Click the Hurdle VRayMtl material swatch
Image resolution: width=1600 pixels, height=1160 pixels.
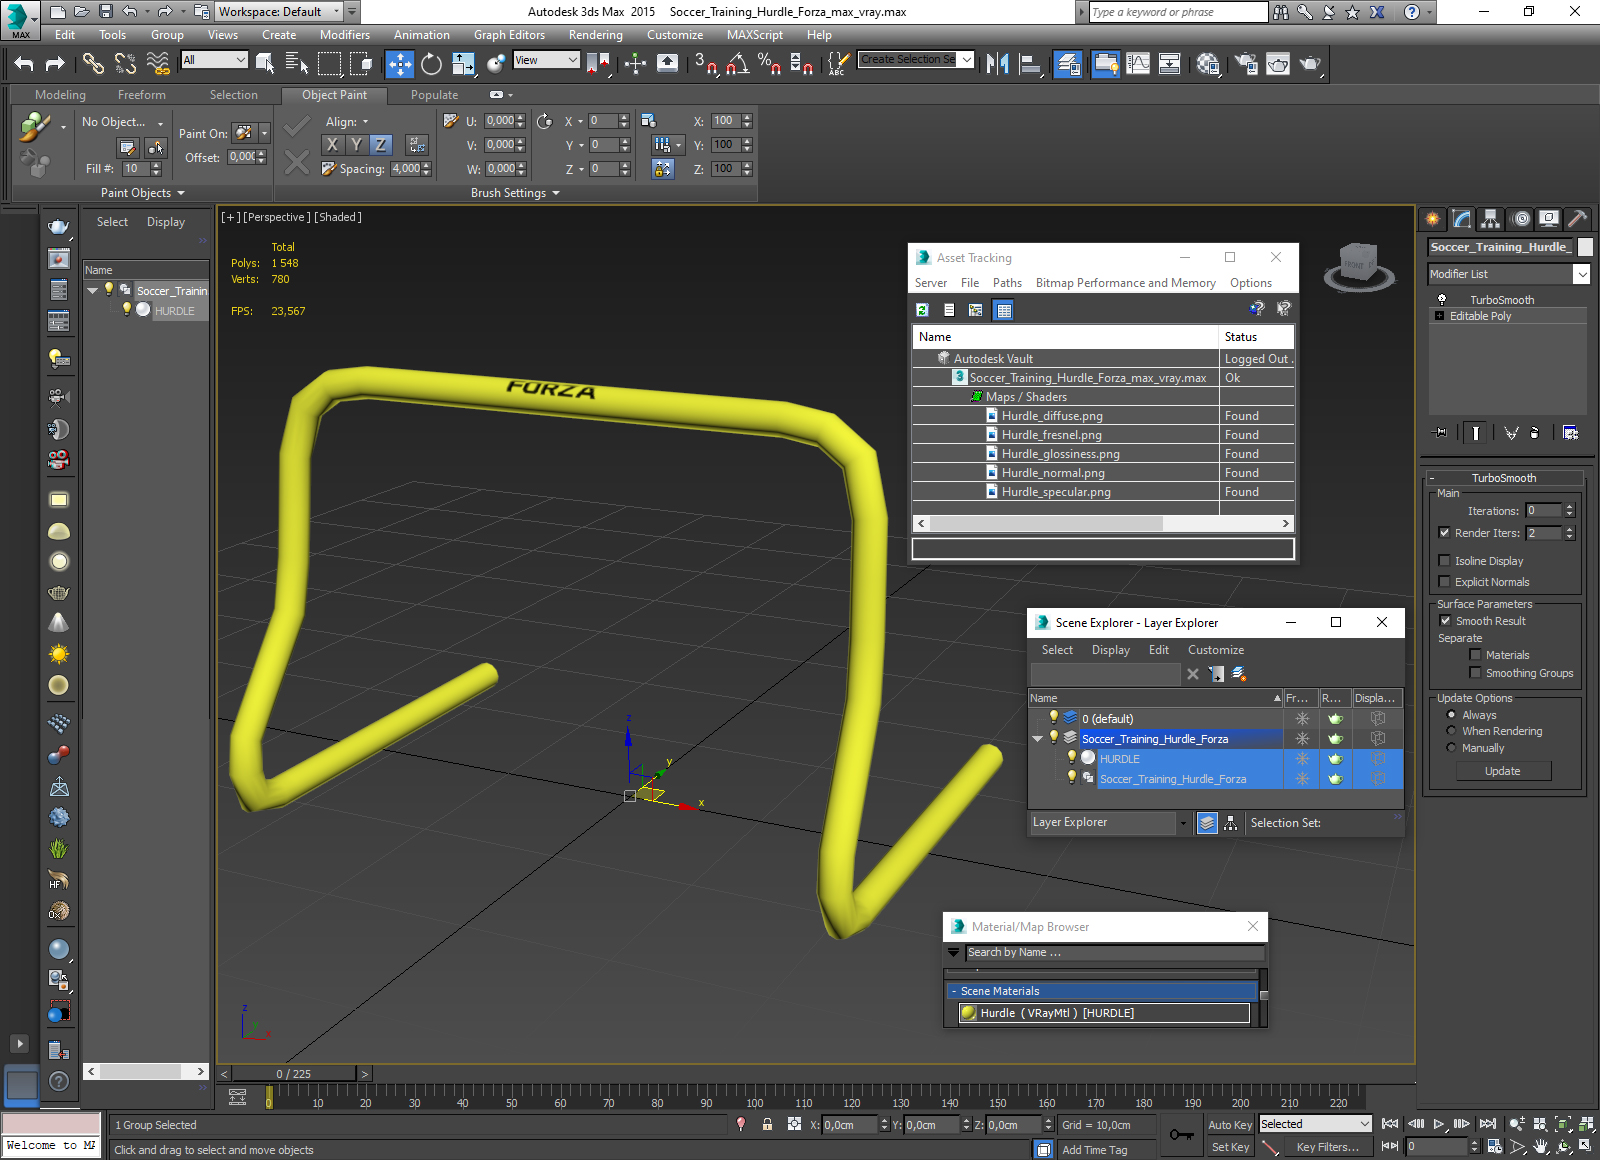pos(968,1013)
